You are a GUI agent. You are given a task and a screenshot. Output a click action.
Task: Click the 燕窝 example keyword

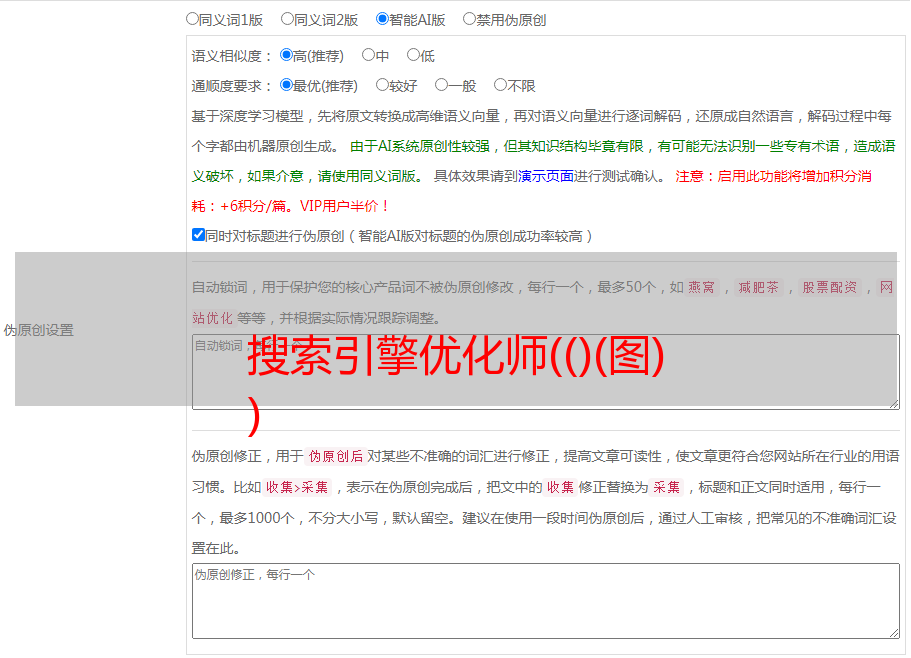(702, 287)
